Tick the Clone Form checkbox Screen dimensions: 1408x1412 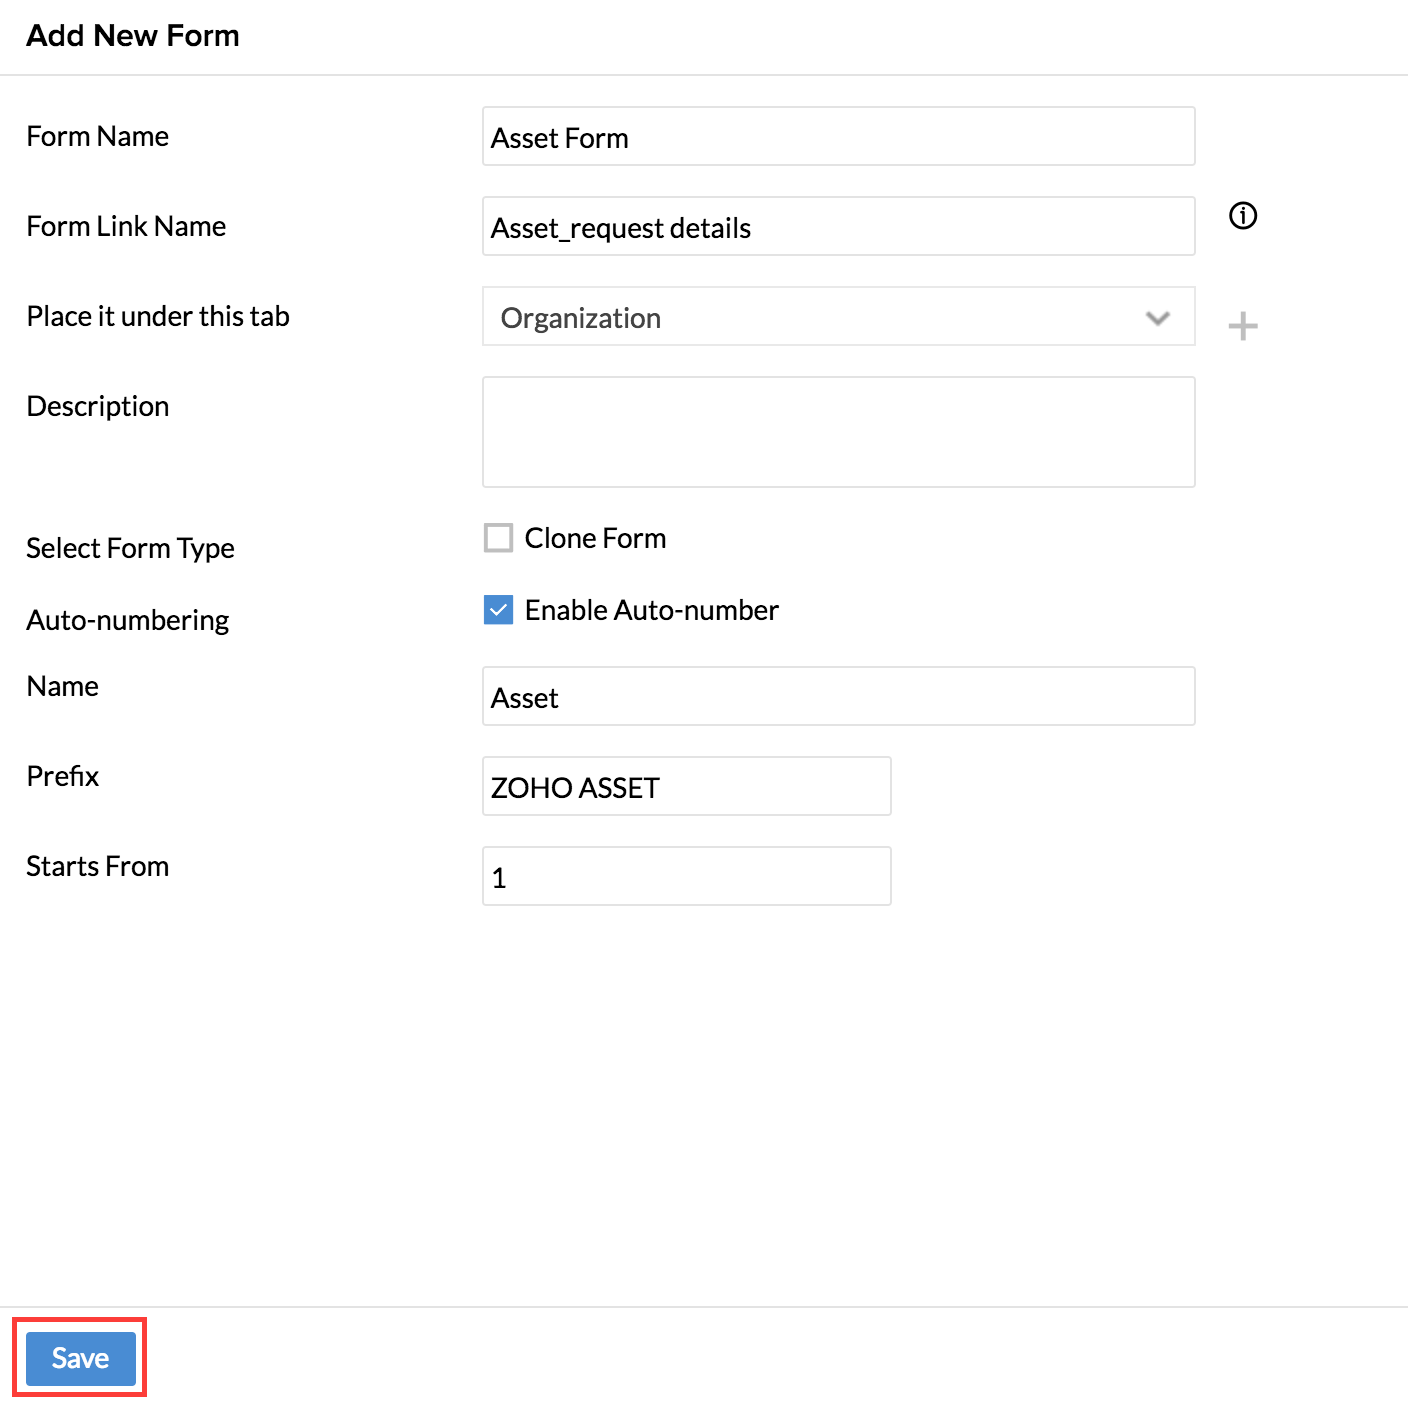pyautogui.click(x=498, y=538)
